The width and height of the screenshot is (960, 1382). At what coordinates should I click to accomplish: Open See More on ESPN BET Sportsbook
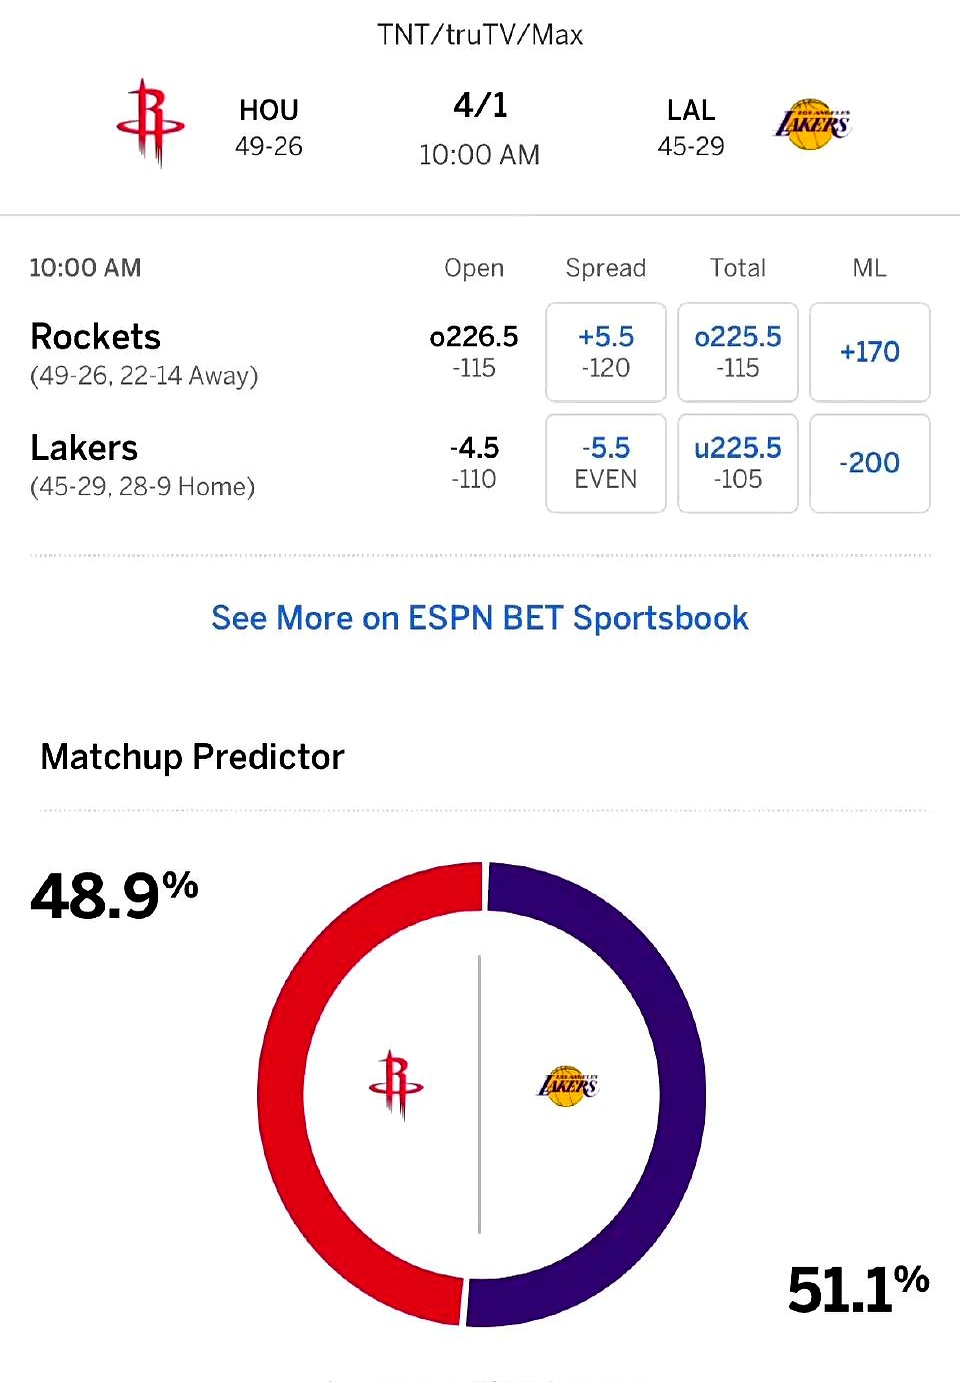coord(479,618)
